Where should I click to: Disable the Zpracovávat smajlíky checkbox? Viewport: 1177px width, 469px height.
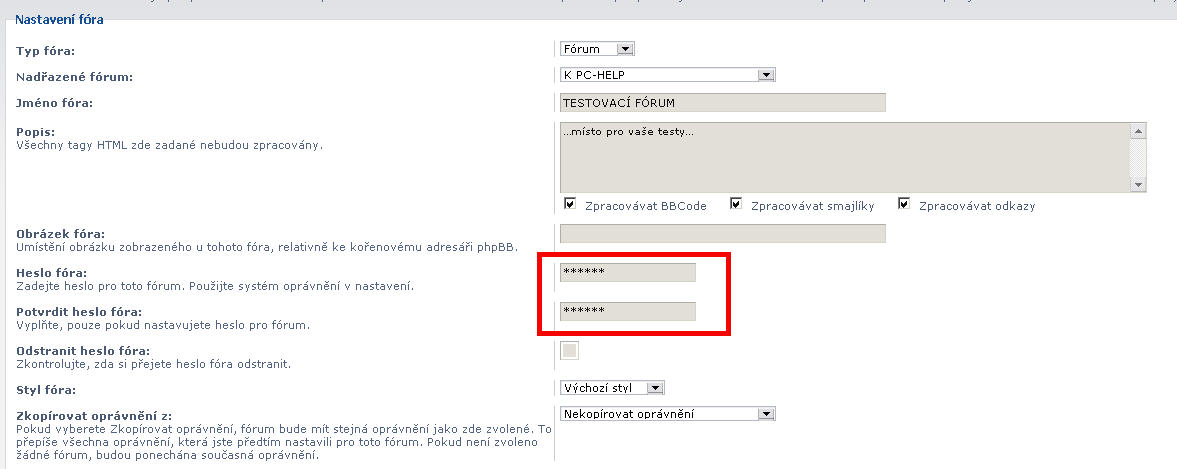(x=736, y=204)
